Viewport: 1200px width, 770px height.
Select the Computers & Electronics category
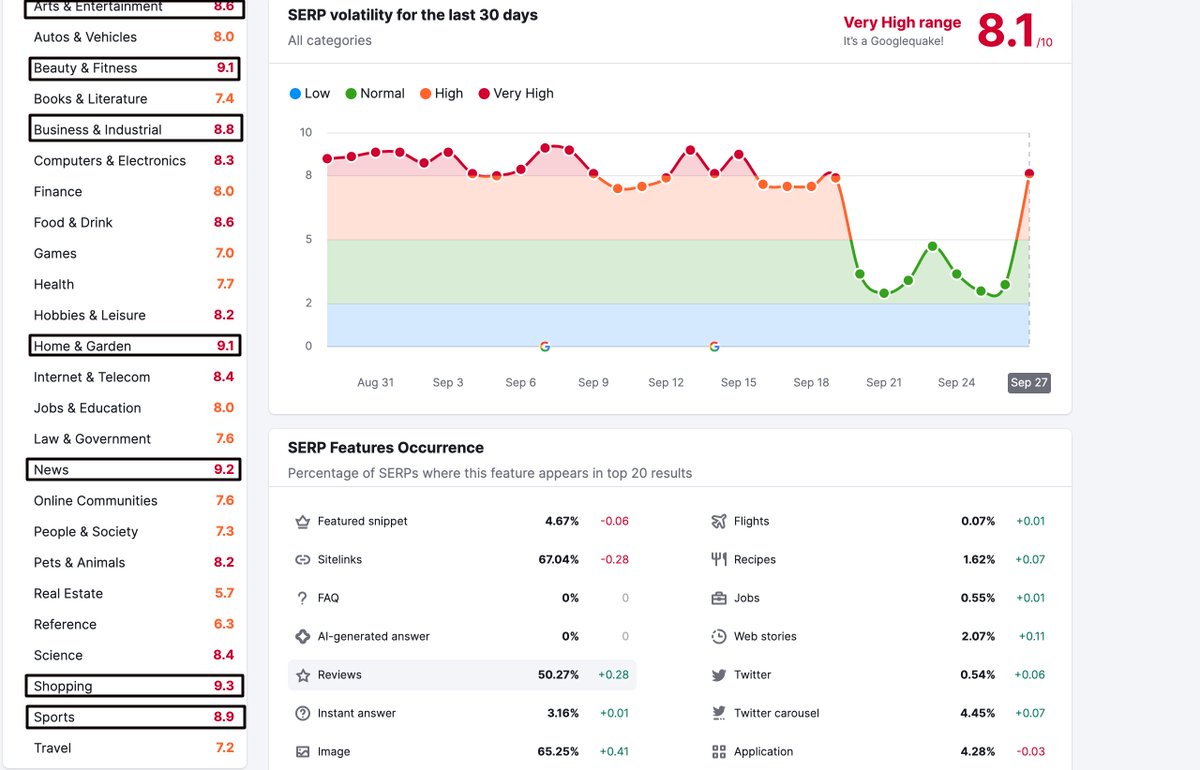136,160
